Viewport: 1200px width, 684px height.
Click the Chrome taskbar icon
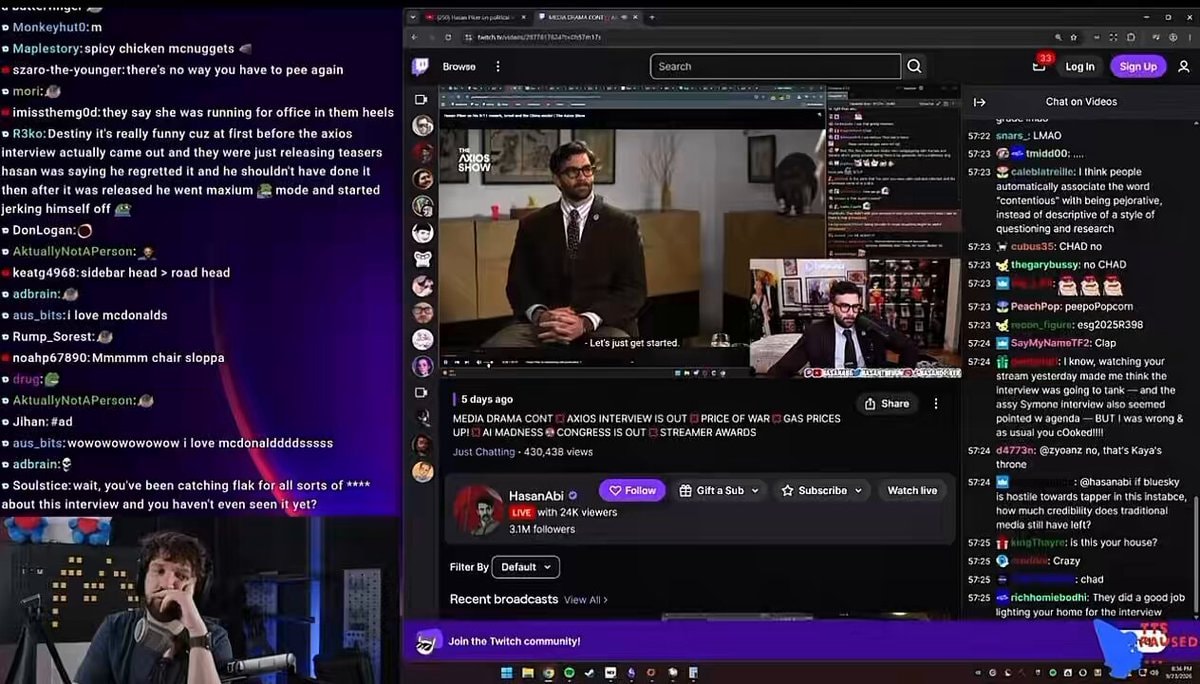click(548, 671)
